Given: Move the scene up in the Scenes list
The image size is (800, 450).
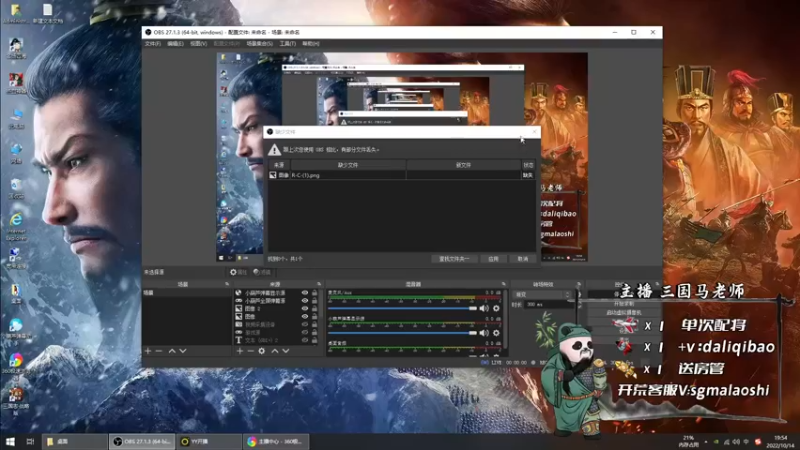Looking at the screenshot, I should (x=172, y=351).
